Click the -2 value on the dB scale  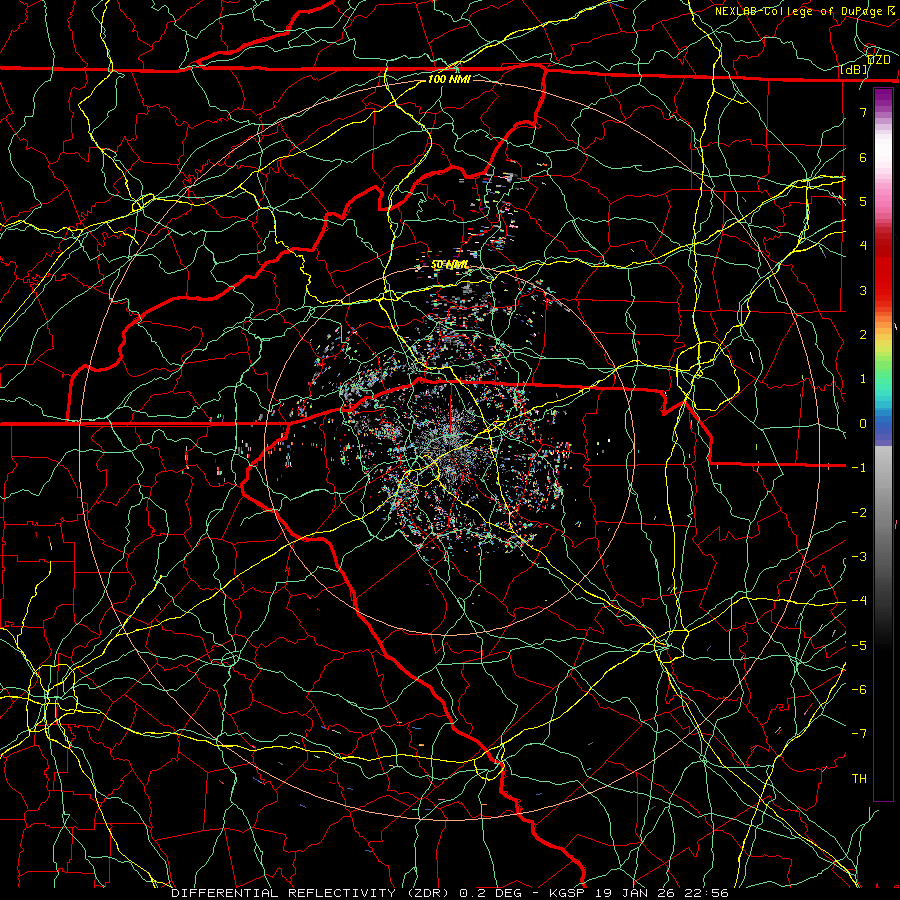pyautogui.click(x=859, y=513)
